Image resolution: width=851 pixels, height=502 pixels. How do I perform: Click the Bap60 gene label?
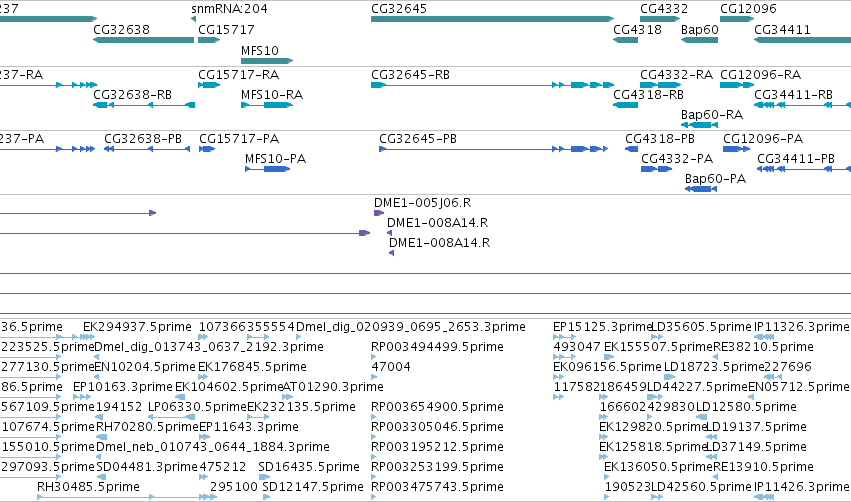click(700, 29)
